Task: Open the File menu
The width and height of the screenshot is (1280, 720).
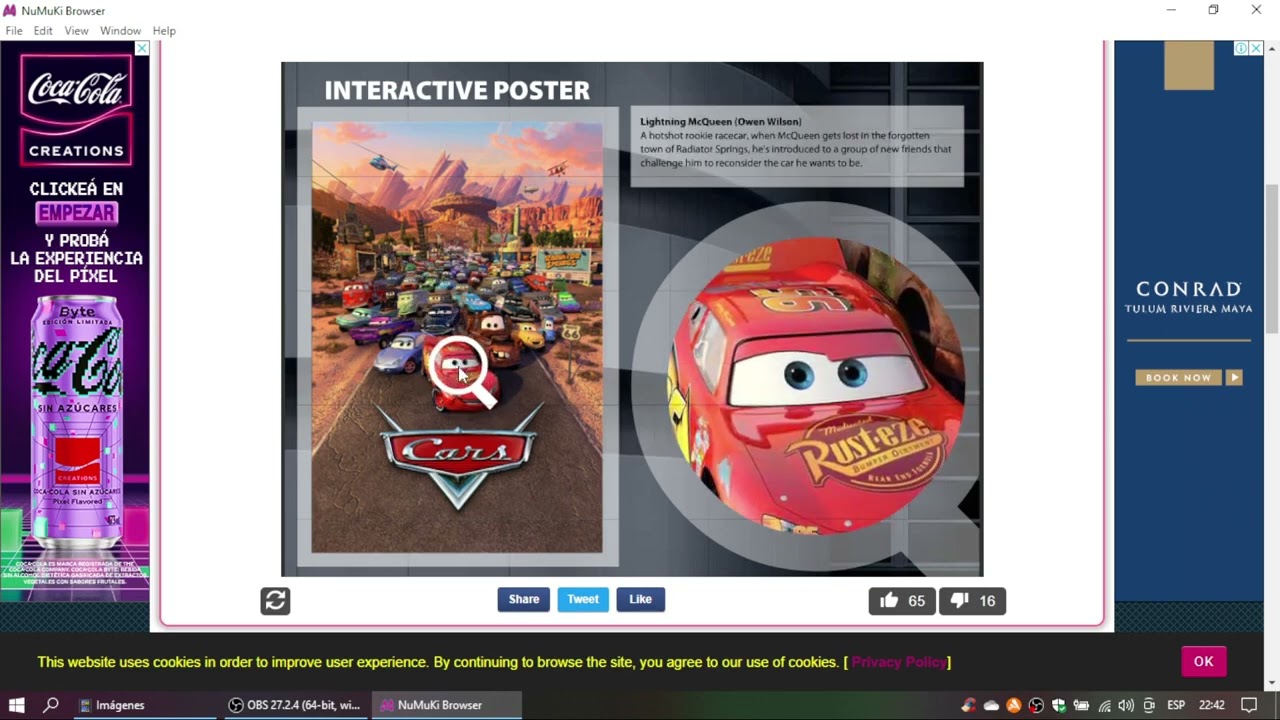Action: [14, 31]
